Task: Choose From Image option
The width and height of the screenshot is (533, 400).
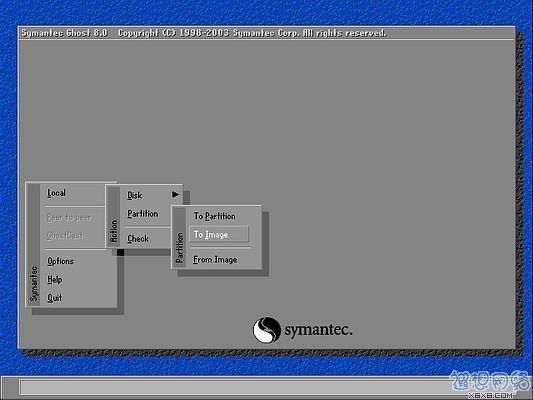Action: click(215, 260)
